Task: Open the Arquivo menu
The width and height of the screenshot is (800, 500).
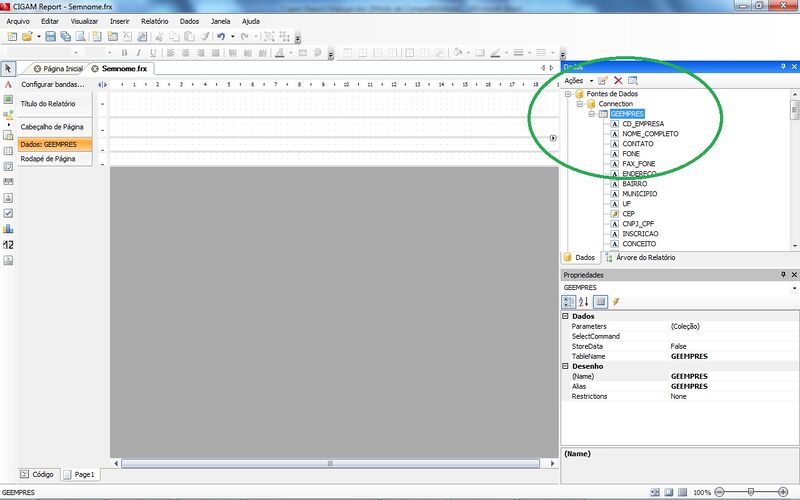Action: point(18,21)
